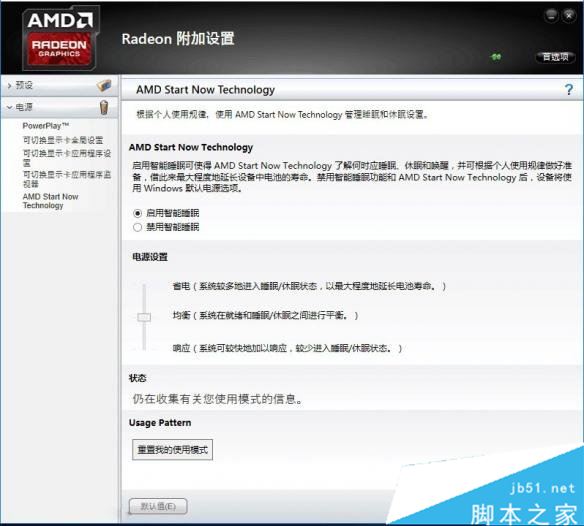584x526 pixels.
Task: Click the AMD Radeon Graphics logo
Action: point(60,37)
